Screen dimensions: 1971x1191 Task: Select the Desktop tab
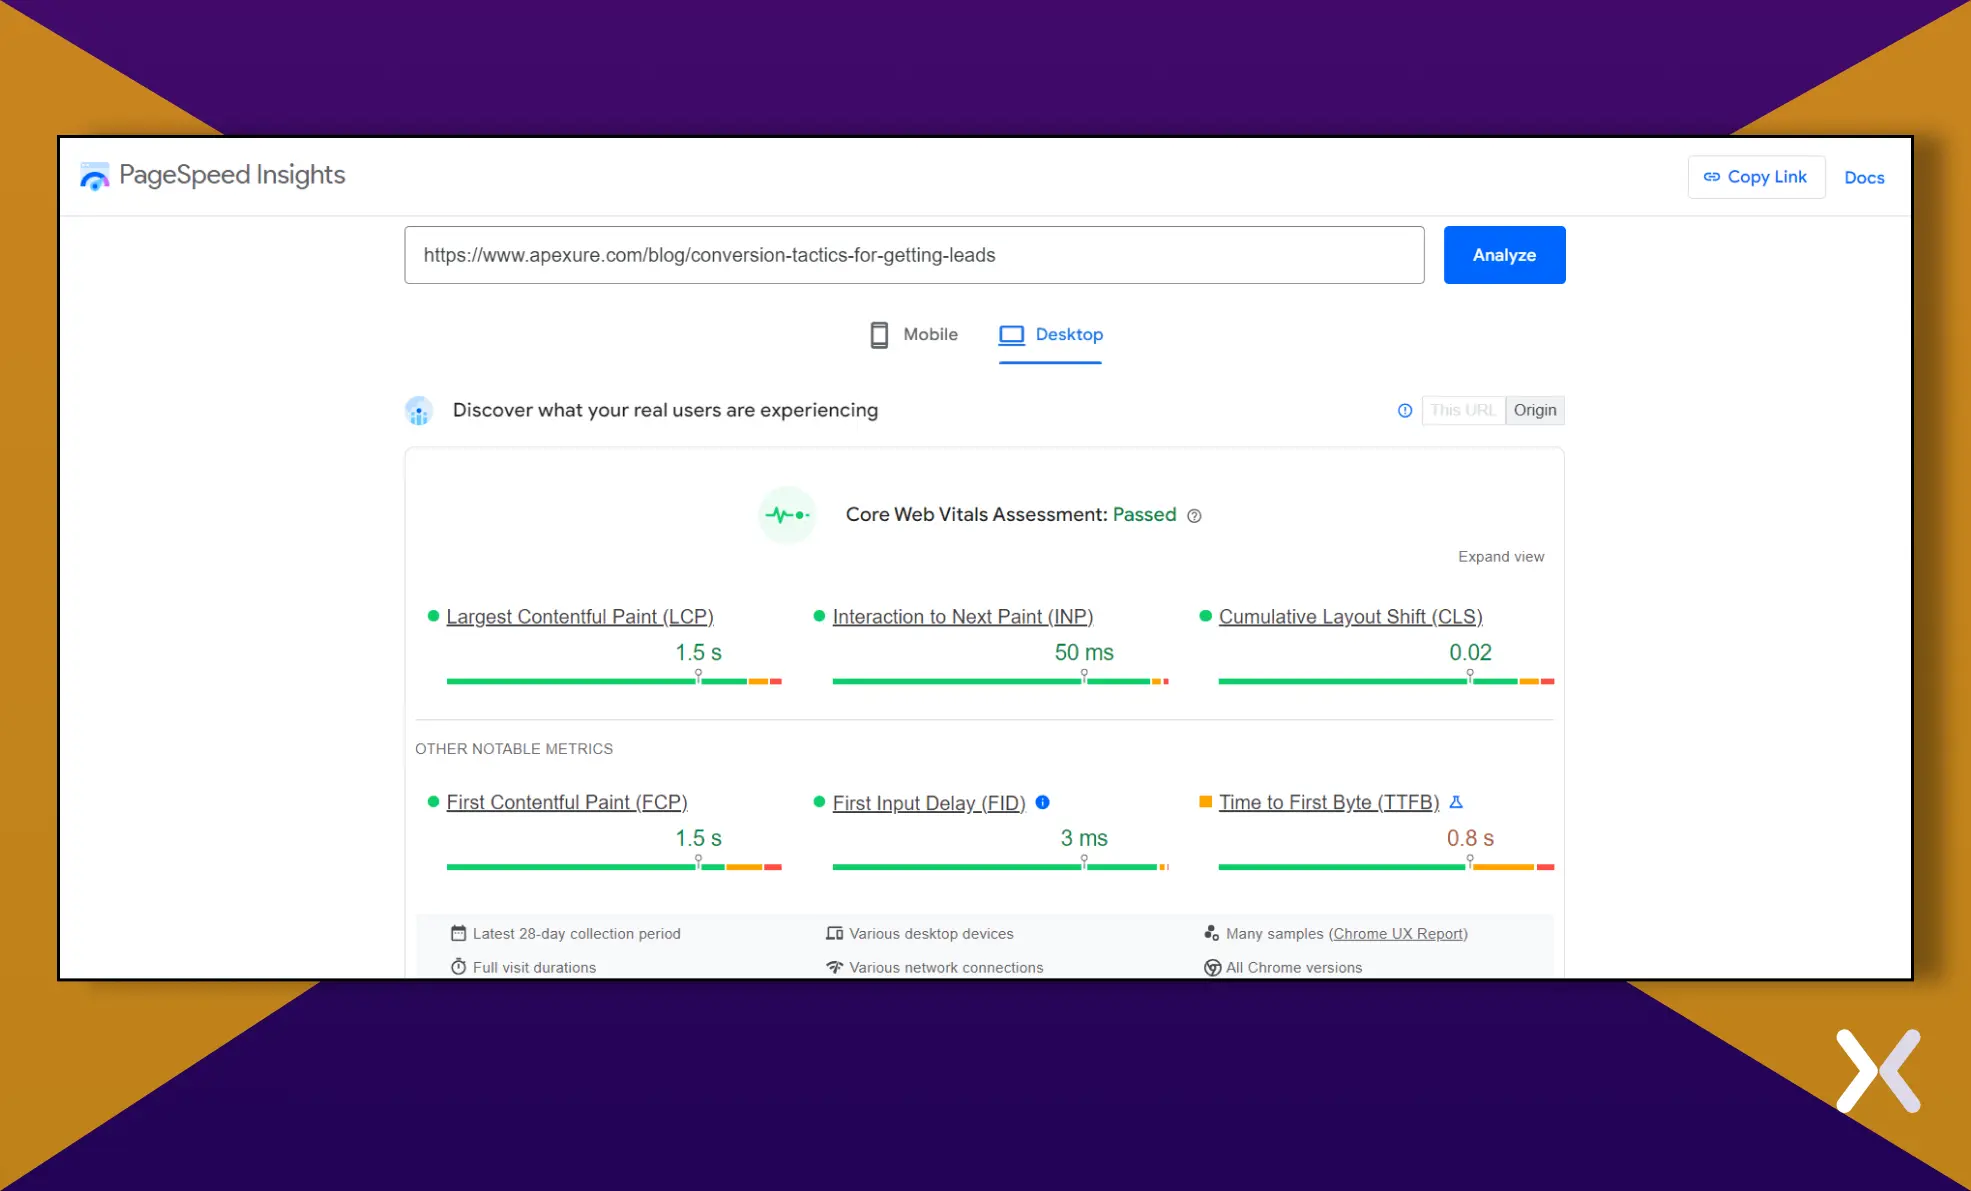pos(1050,335)
